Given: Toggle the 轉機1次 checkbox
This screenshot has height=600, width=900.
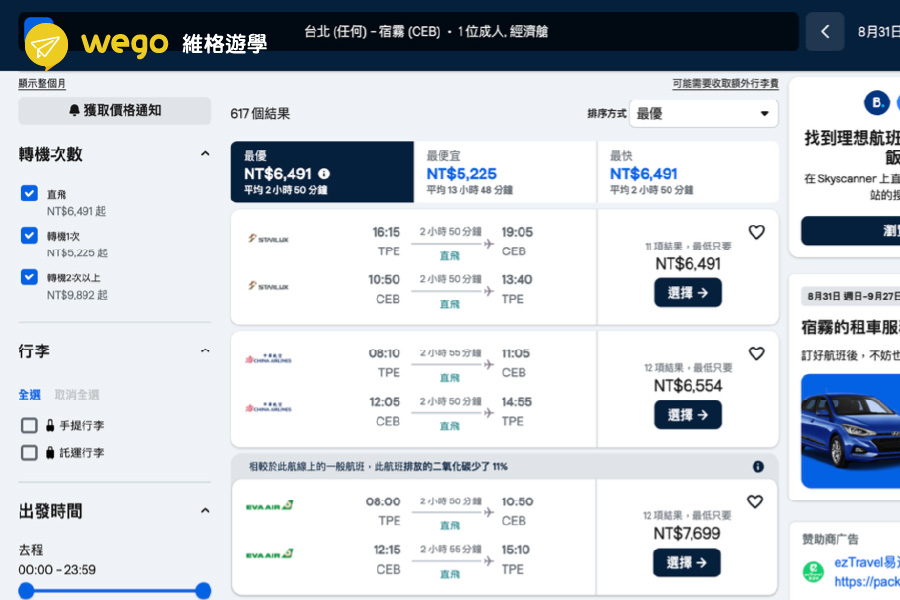Looking at the screenshot, I should click(29, 236).
